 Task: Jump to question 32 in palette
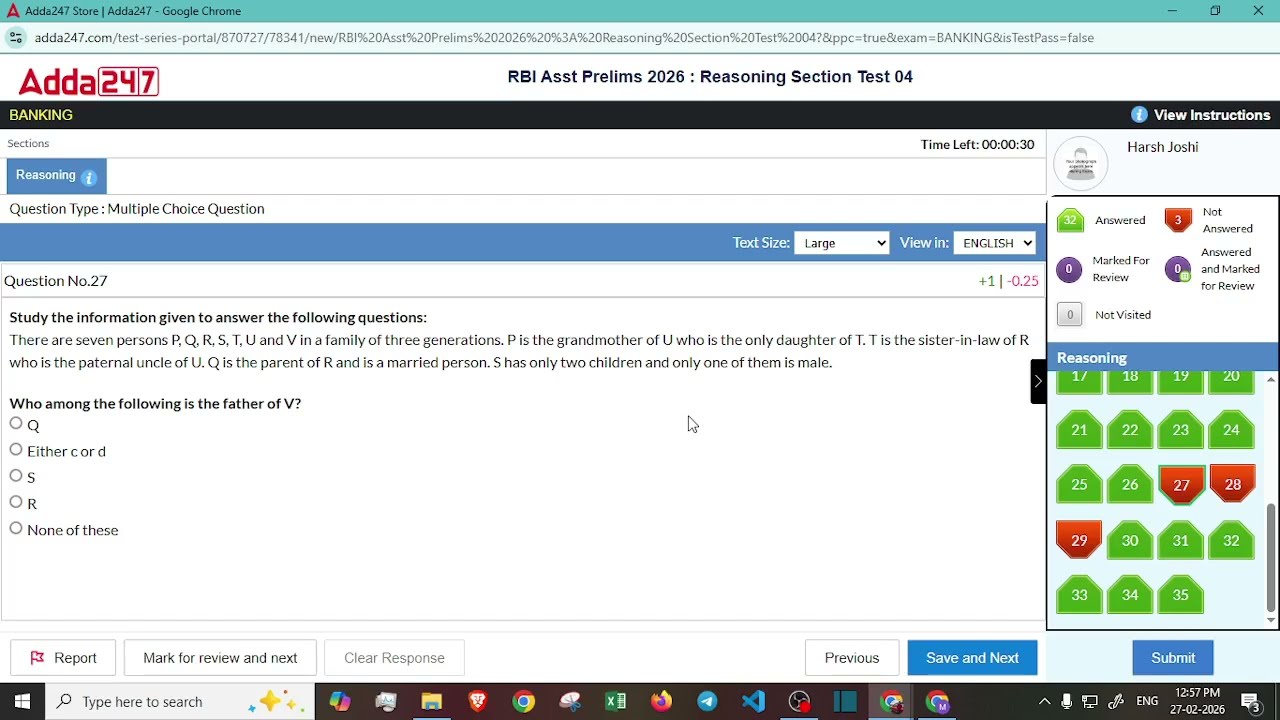1231,540
